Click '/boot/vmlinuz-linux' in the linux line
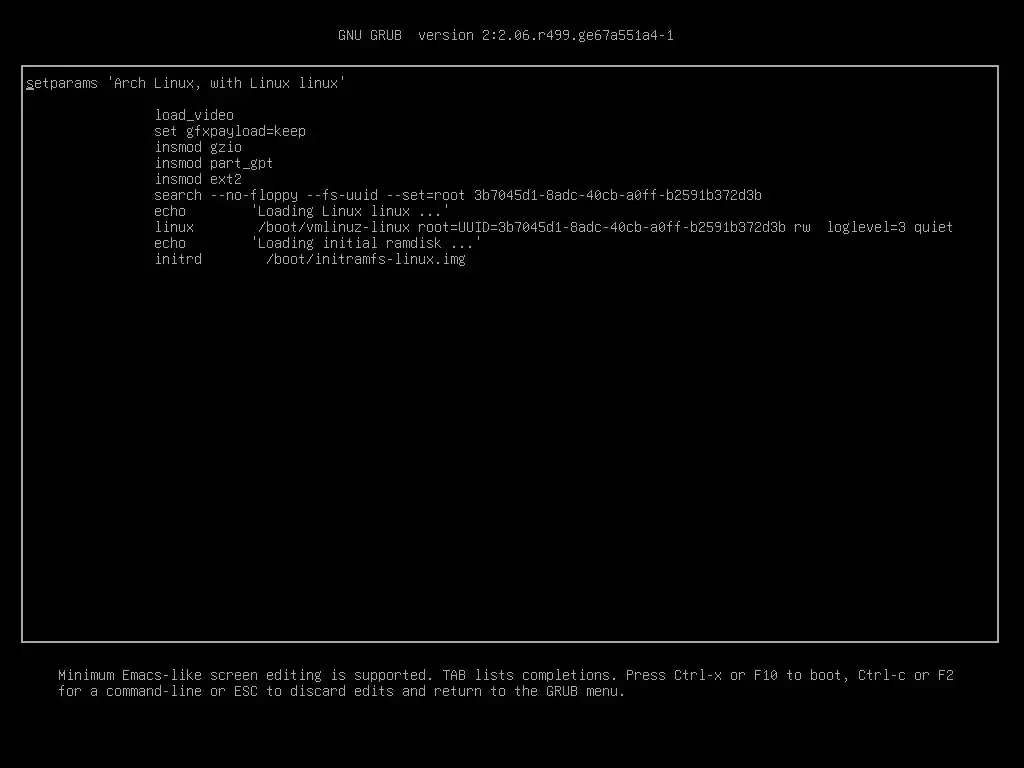 point(334,227)
